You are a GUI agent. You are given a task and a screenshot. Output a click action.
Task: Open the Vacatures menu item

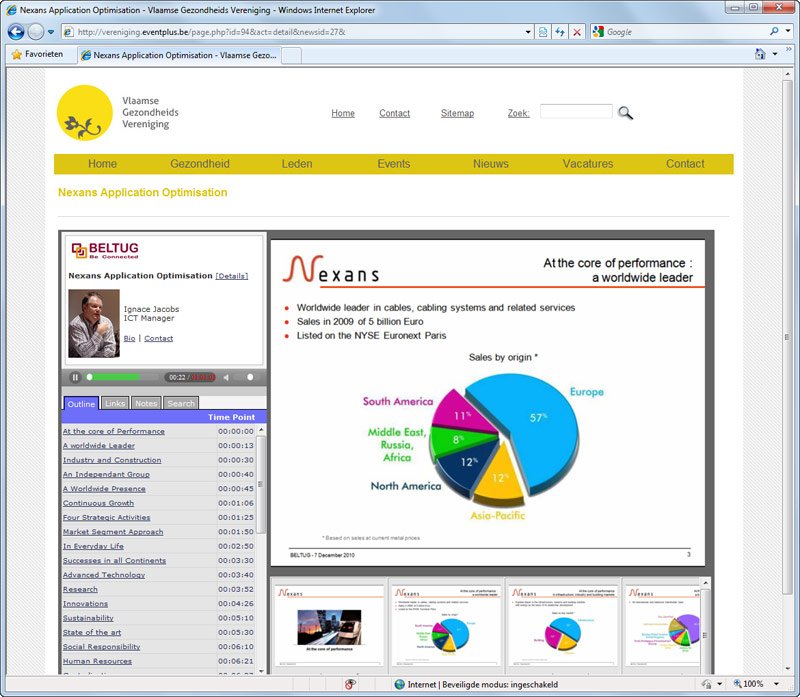coord(588,164)
